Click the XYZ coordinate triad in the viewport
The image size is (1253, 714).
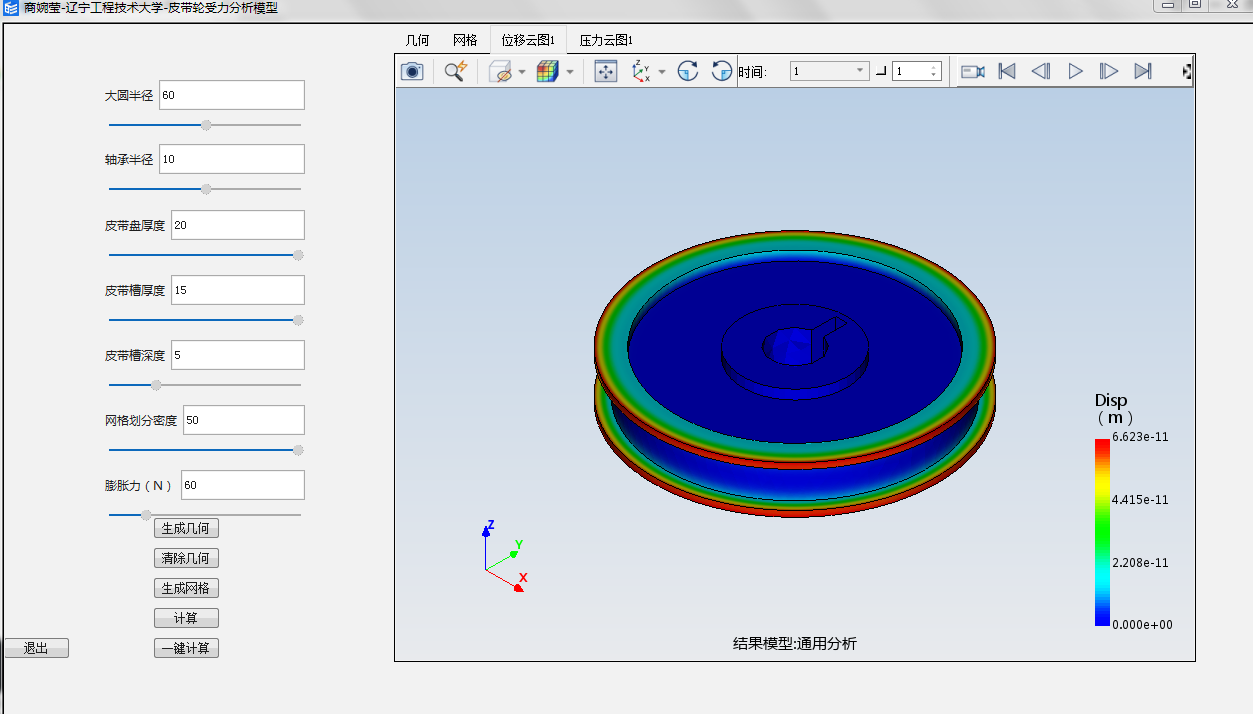point(505,557)
